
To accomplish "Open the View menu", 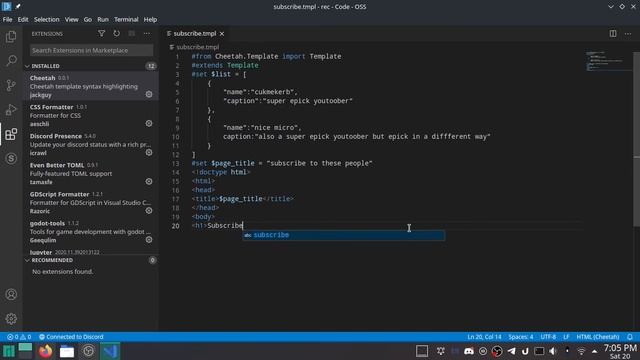I will click(x=71, y=19).
